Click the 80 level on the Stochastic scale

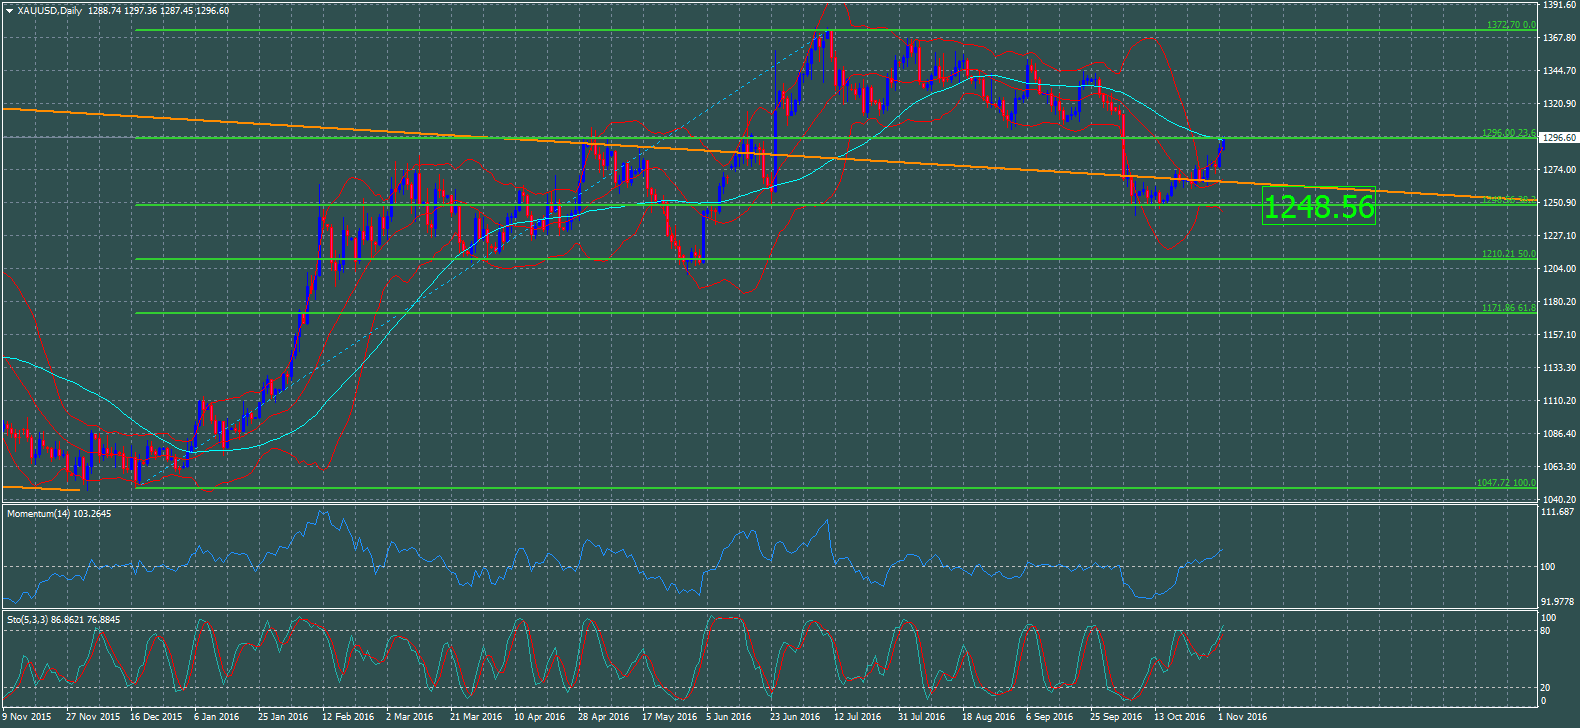click(1545, 631)
